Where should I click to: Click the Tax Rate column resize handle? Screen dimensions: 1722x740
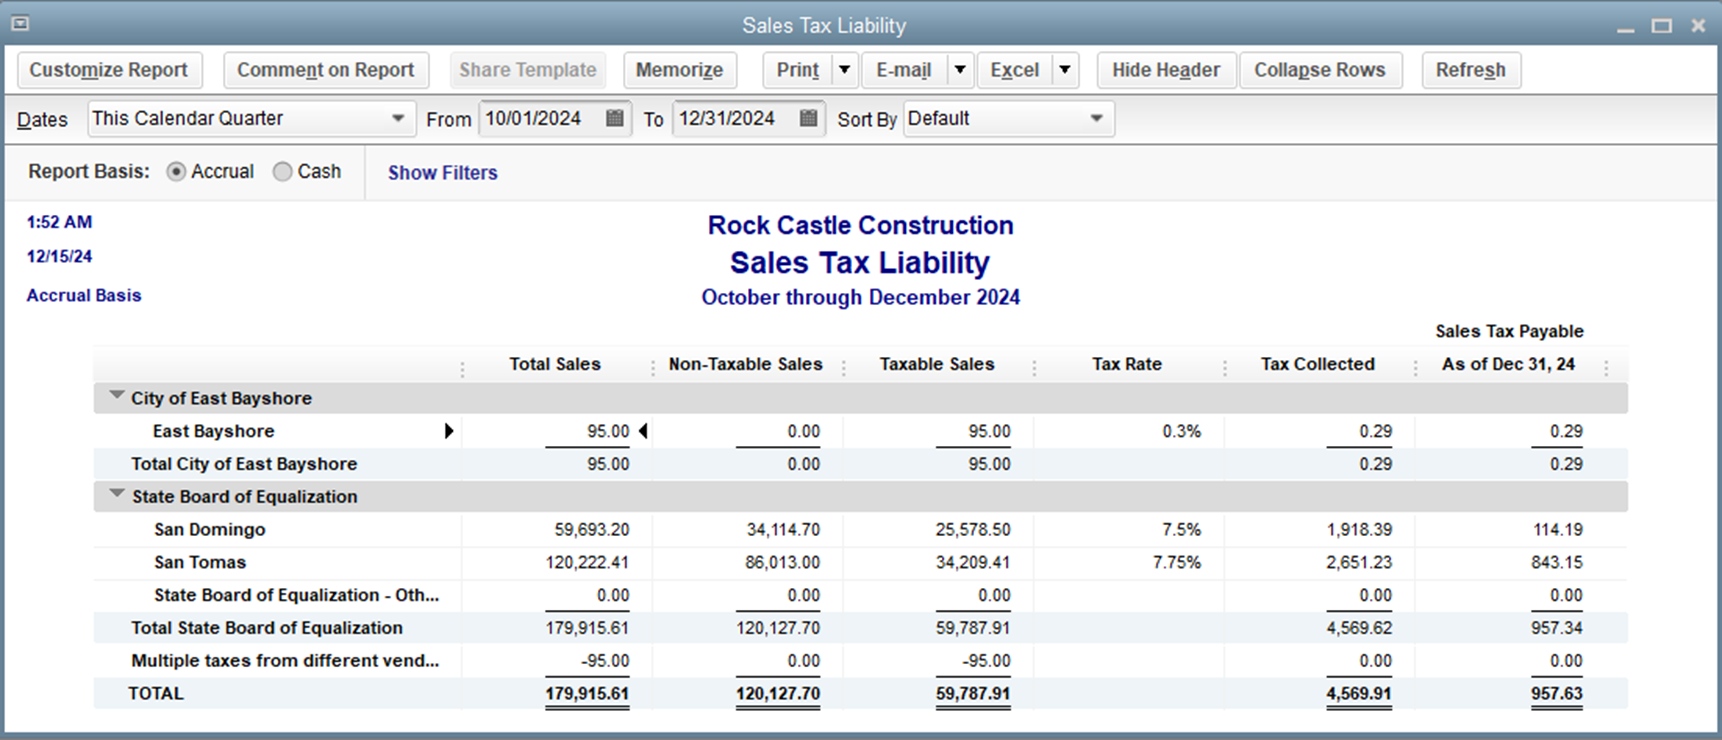click(x=1225, y=367)
